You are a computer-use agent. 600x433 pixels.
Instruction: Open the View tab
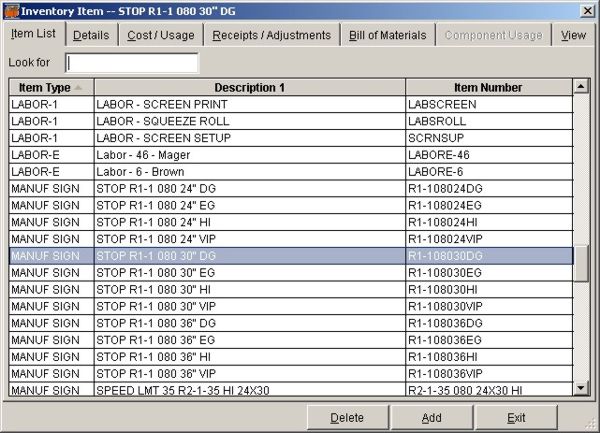pos(573,35)
